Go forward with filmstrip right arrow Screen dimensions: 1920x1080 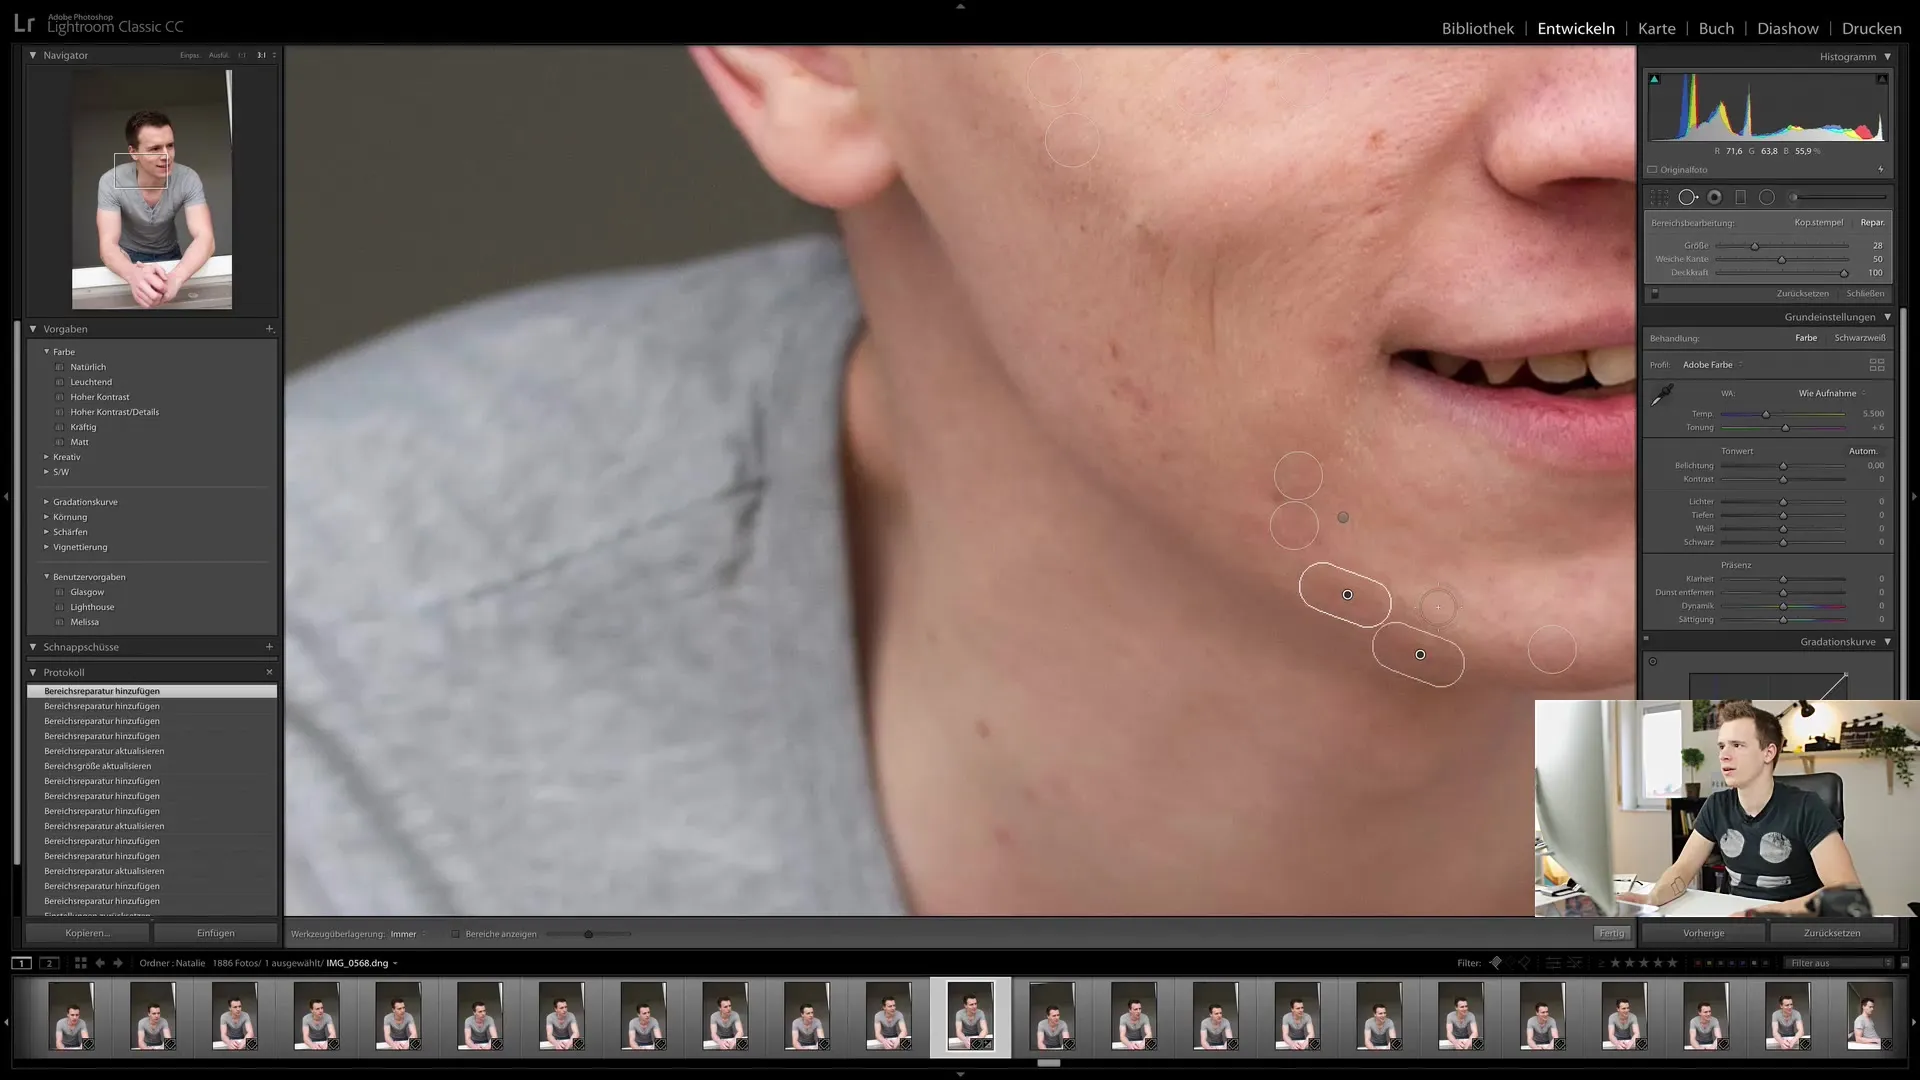pyautogui.click(x=118, y=963)
